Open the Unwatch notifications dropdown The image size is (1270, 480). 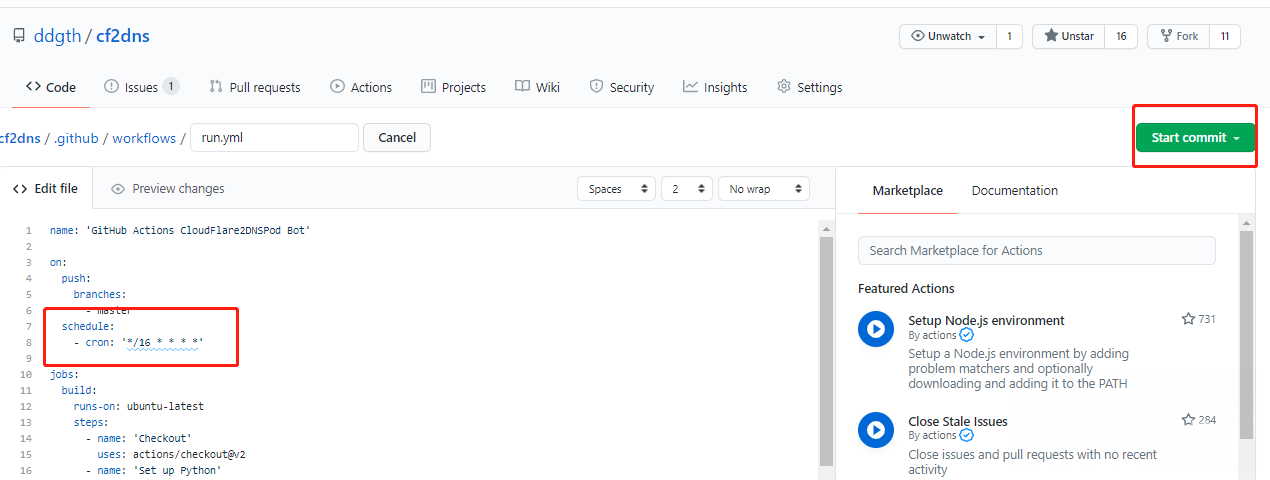[x=947, y=36]
